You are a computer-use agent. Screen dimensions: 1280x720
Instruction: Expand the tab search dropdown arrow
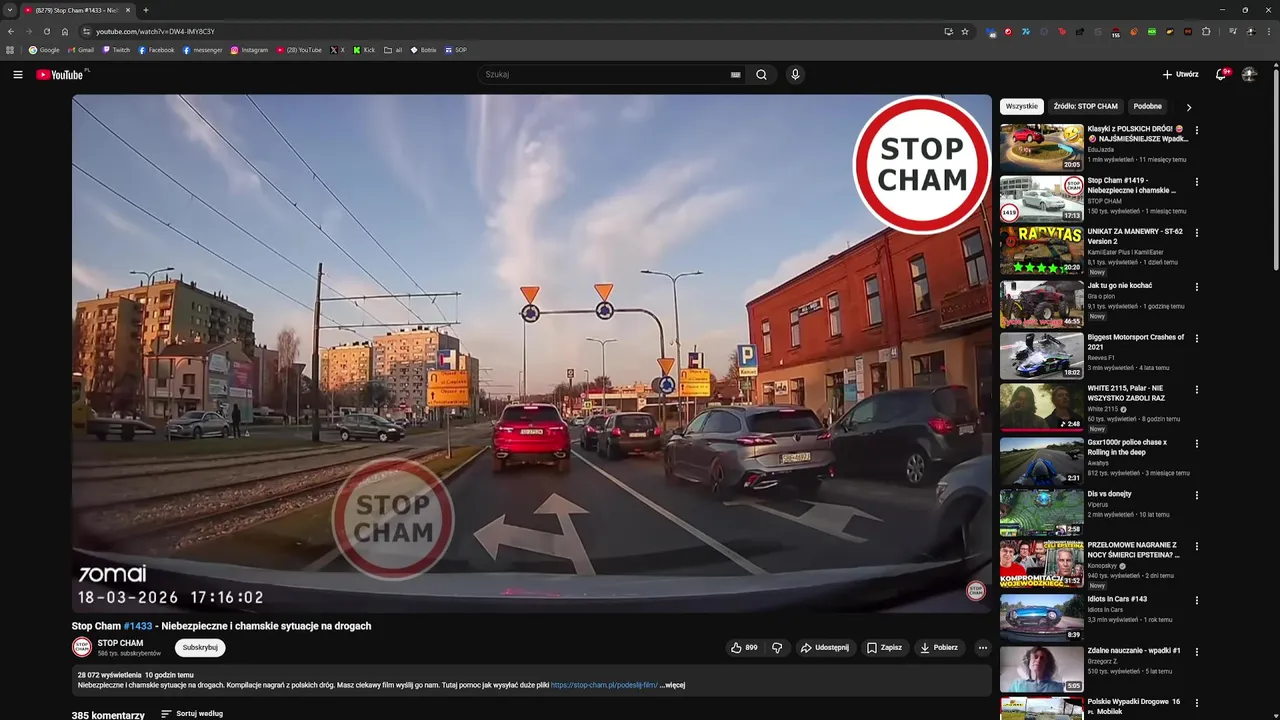(x=9, y=10)
